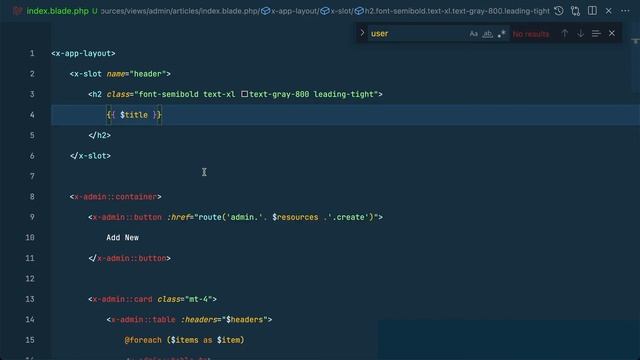Place cursor on '$title' variable
Viewport: 640px width, 360px height.
(134, 115)
